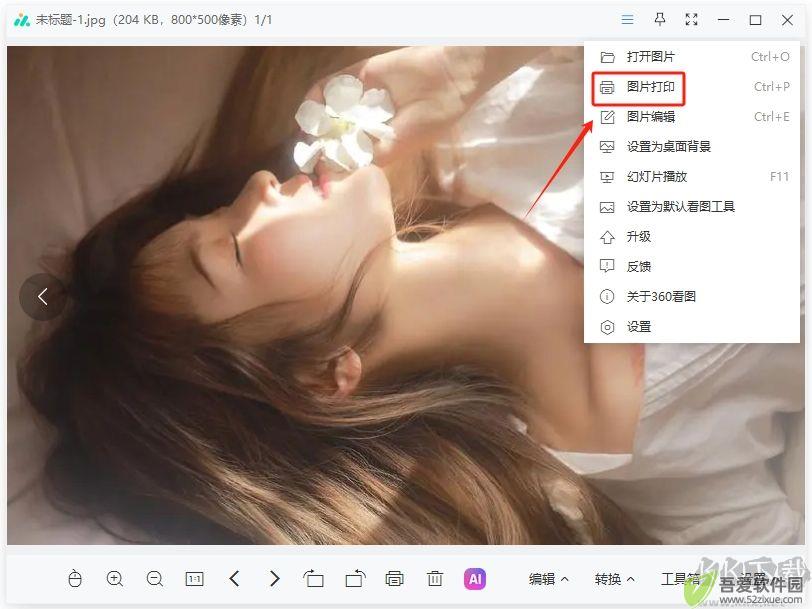This screenshot has width=812, height=609.
Task: Expand the 转换 dropdown
Action: 615,579
